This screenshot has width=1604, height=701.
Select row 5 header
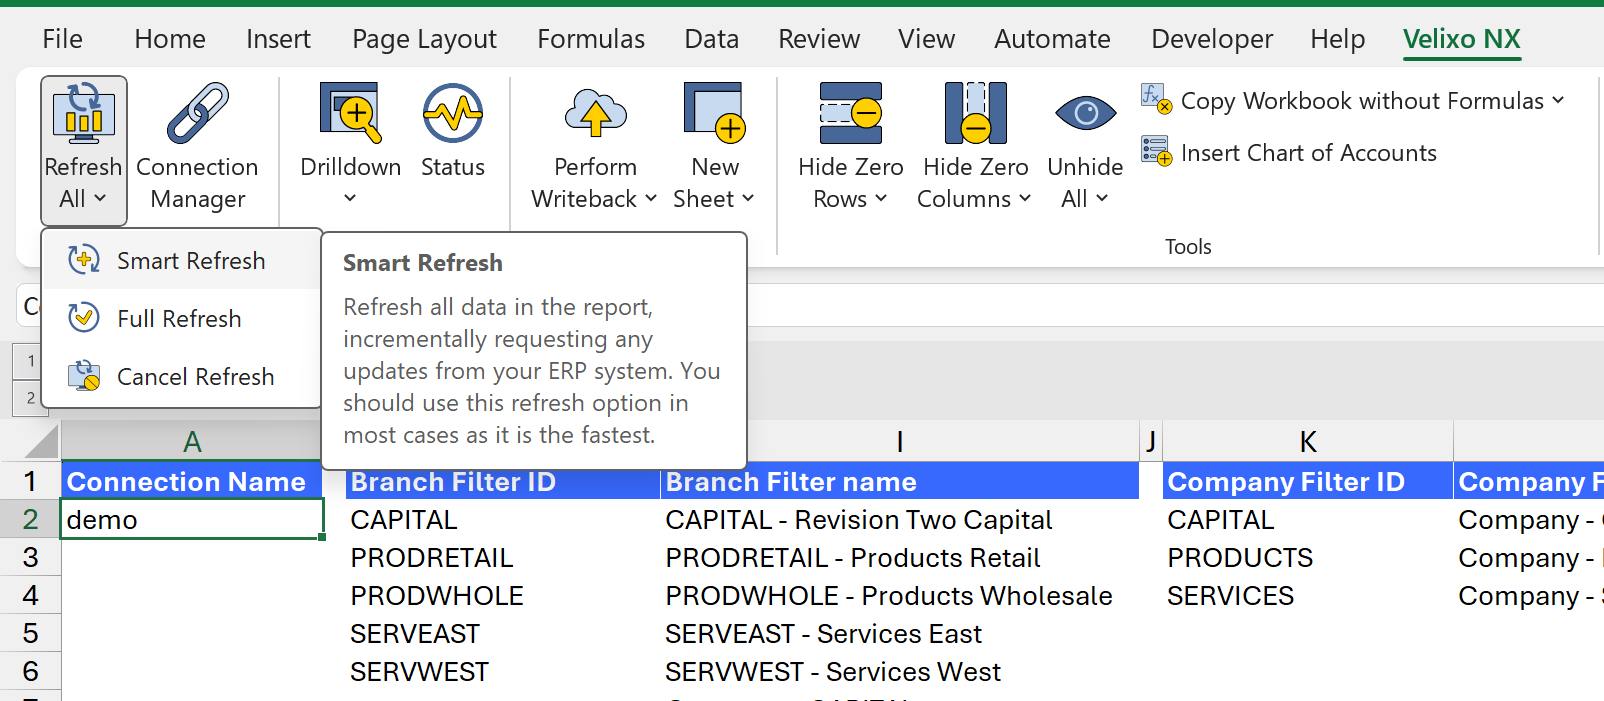(x=30, y=633)
